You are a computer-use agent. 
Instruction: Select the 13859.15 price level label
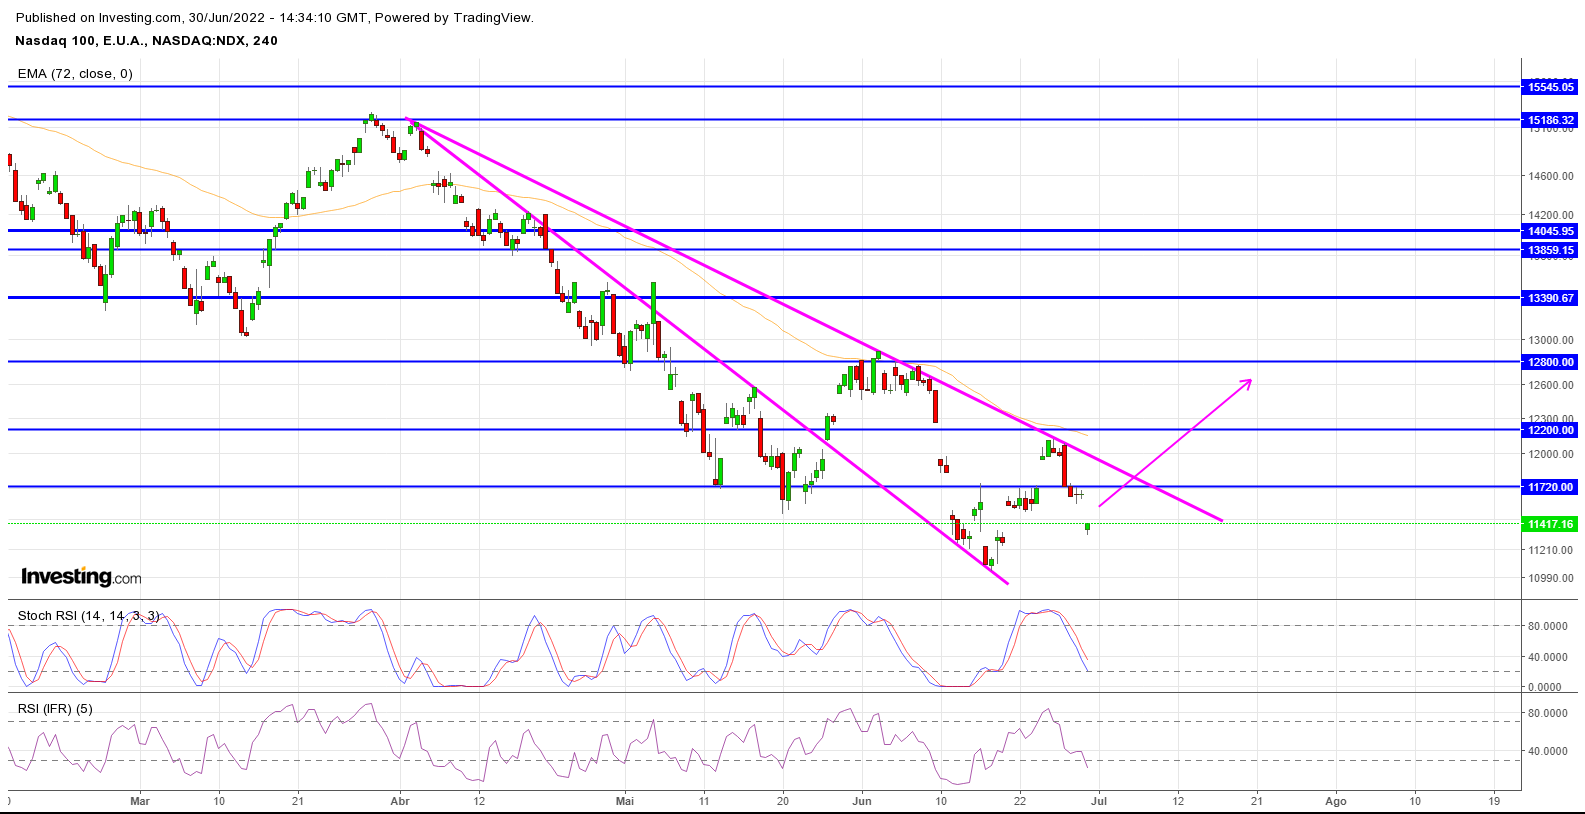pos(1550,250)
